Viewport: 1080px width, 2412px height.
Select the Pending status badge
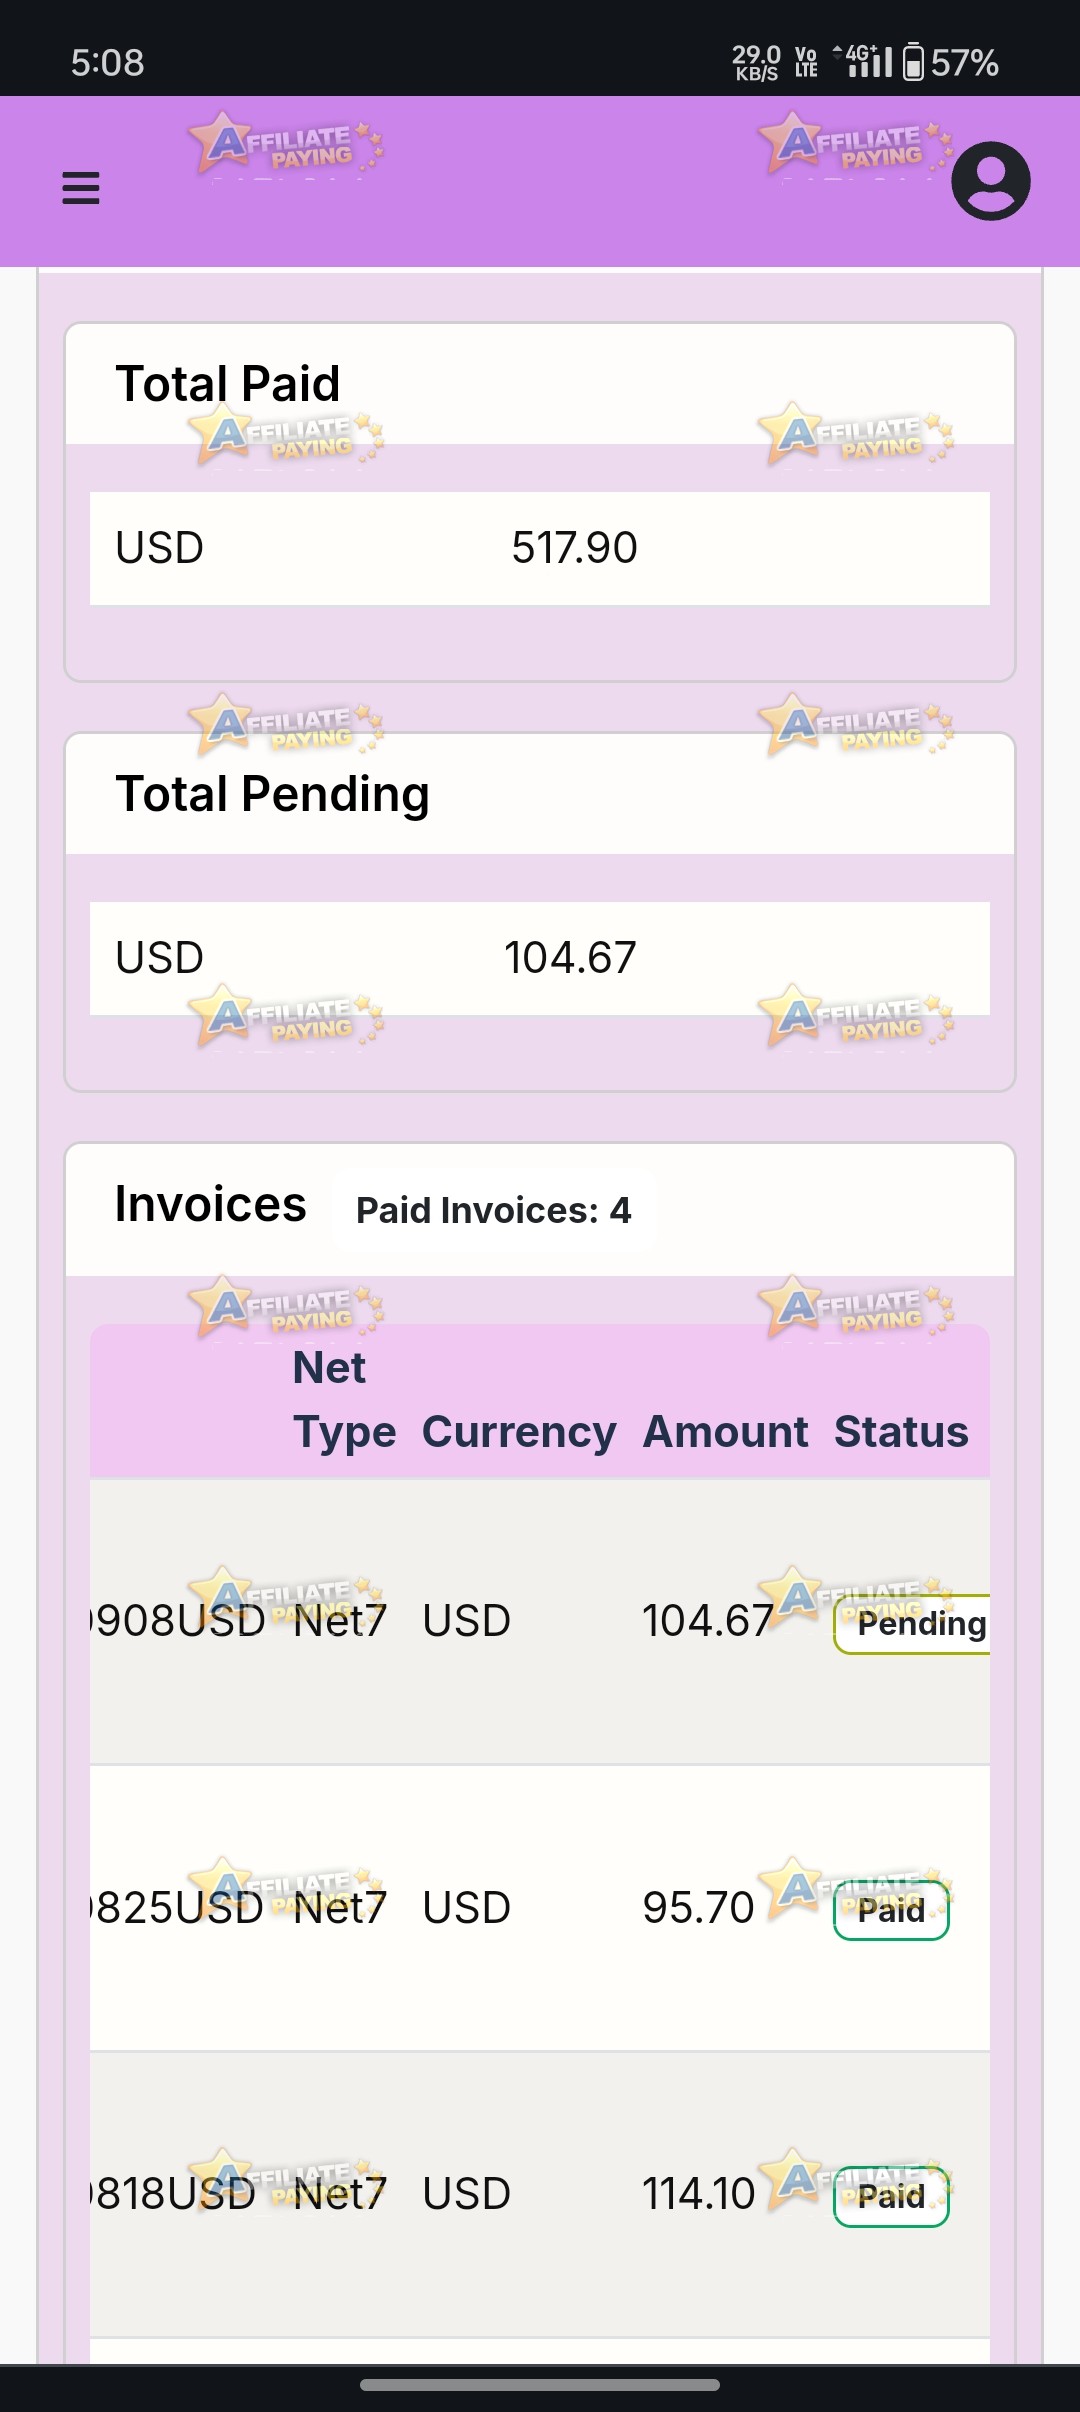912,1624
